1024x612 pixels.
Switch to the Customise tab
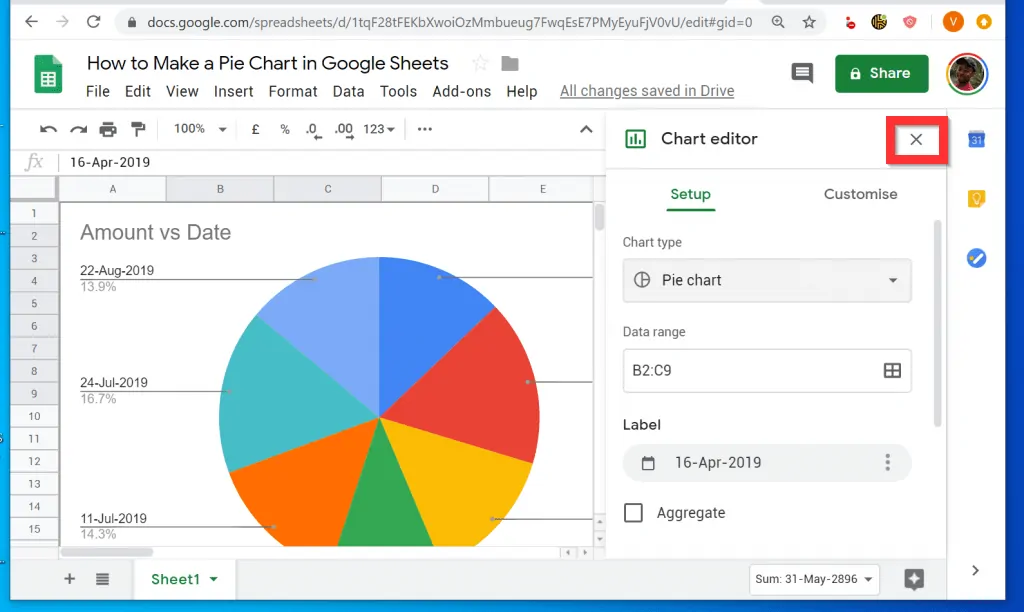[x=860, y=194]
